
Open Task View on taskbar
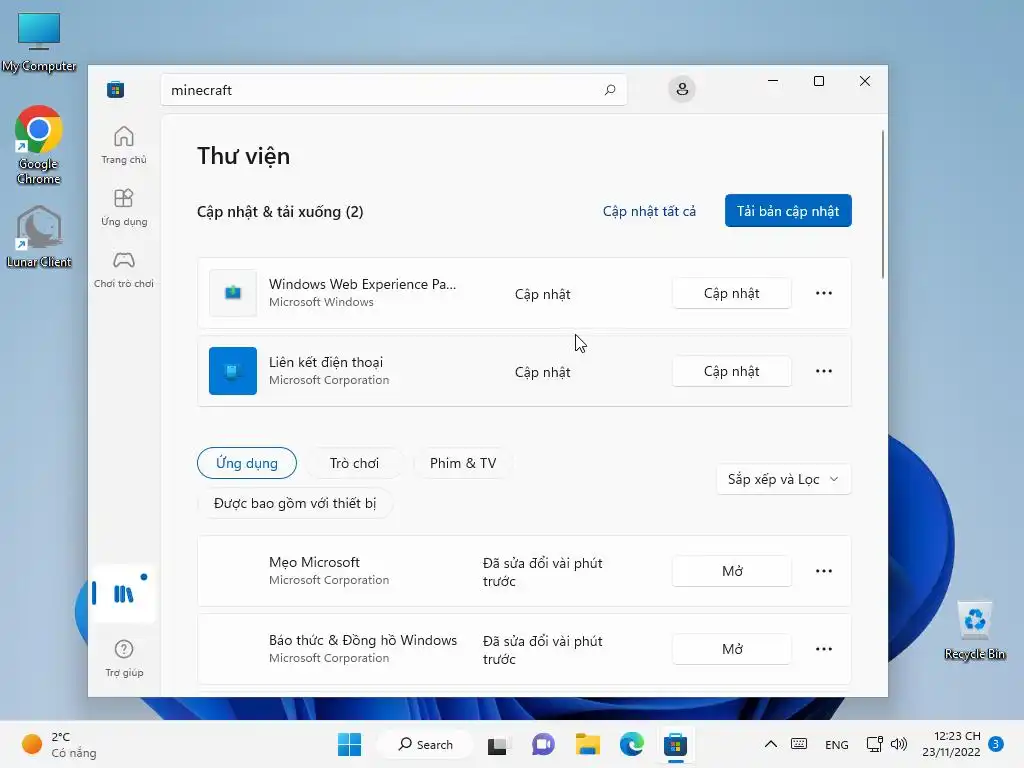point(497,744)
